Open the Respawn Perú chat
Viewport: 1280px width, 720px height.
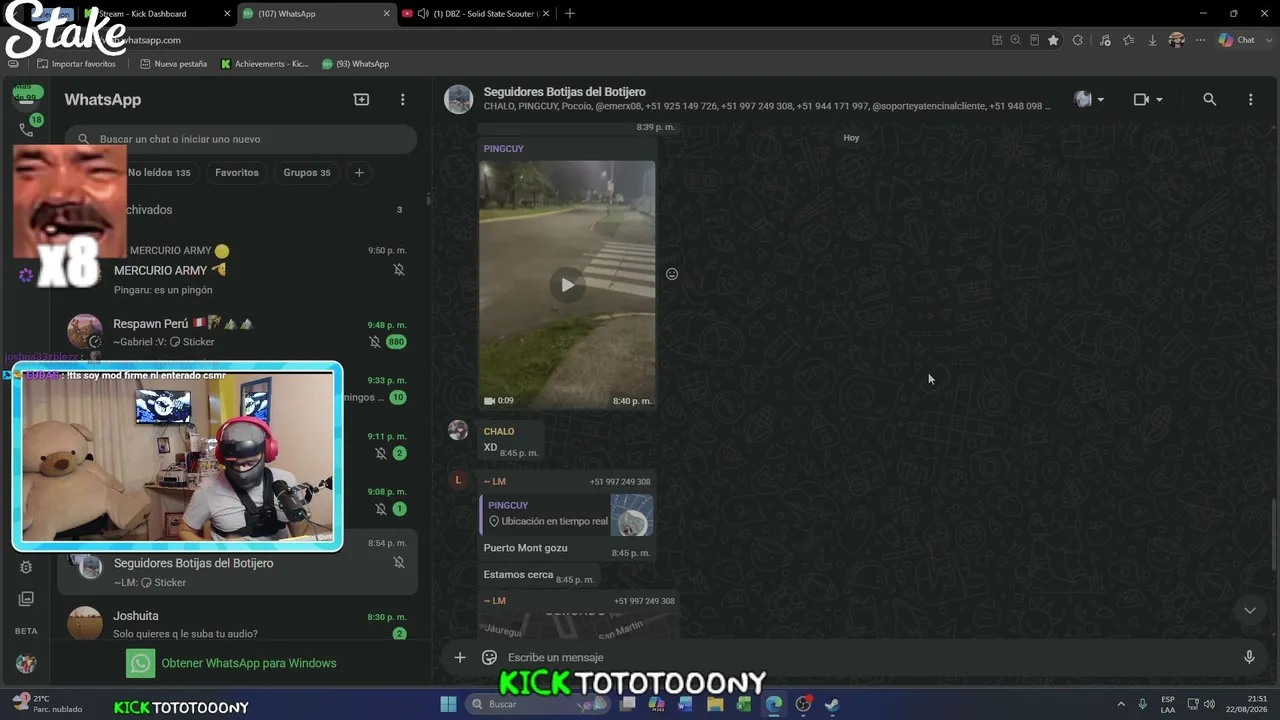point(240,333)
